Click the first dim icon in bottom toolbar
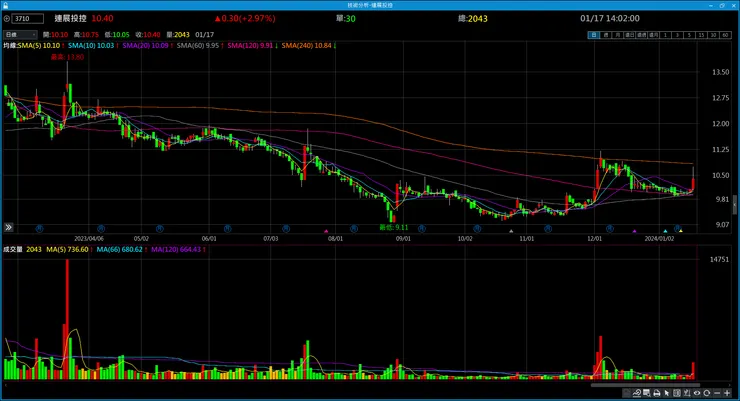This screenshot has height=401, width=740. [x=626, y=393]
